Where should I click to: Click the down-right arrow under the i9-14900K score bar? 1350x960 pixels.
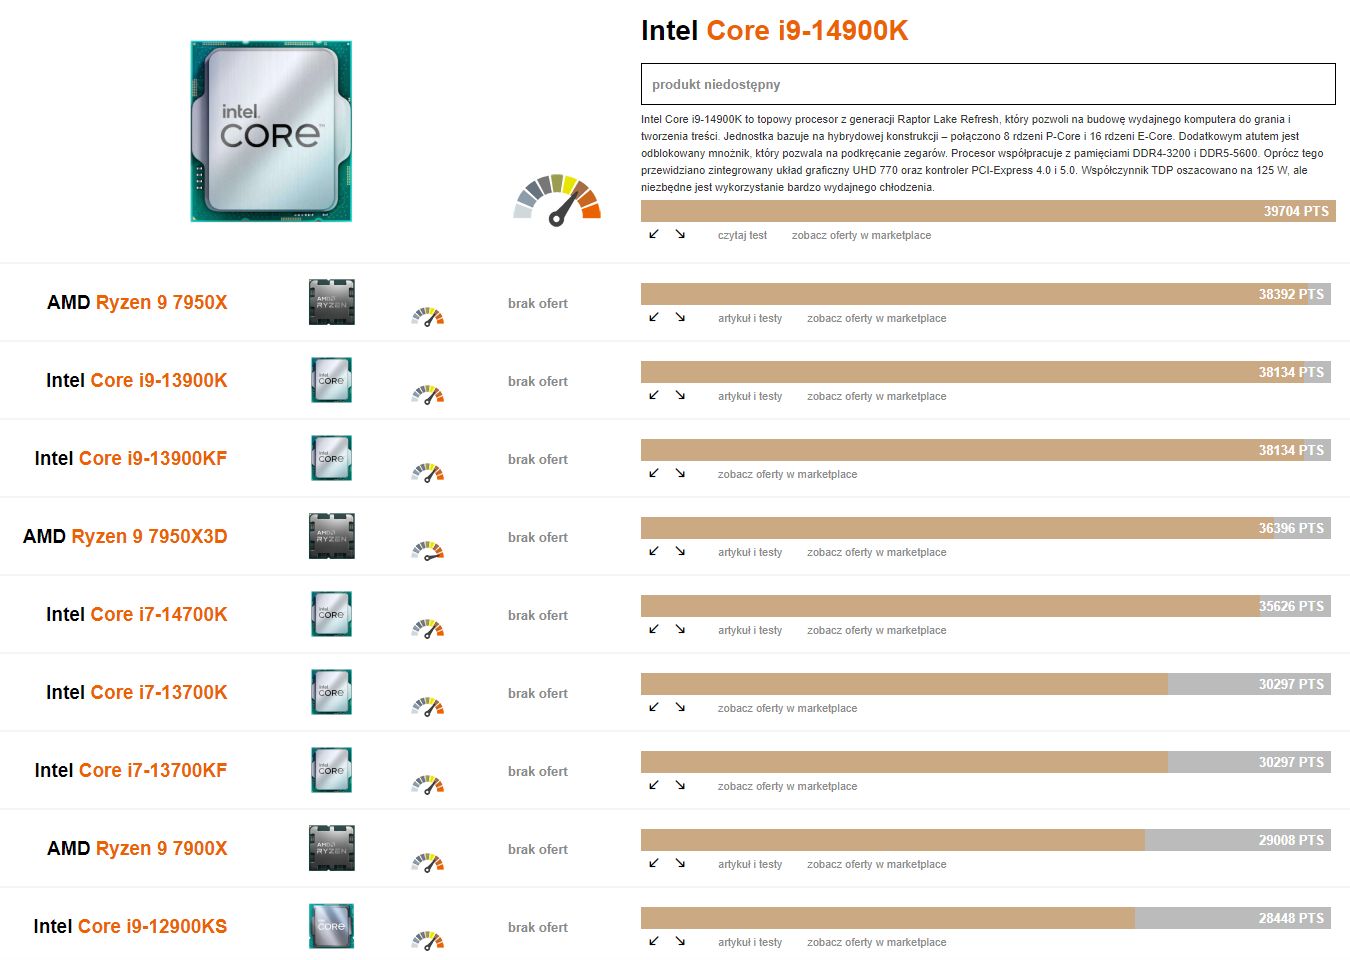coord(680,234)
